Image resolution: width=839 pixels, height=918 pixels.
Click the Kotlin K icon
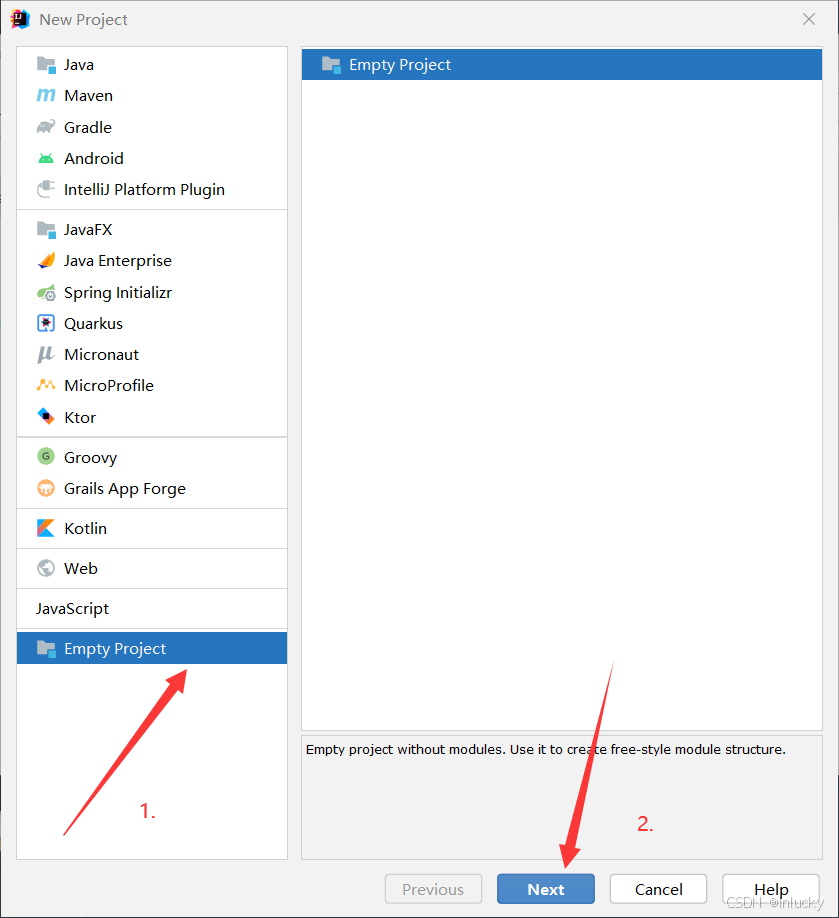(46, 528)
